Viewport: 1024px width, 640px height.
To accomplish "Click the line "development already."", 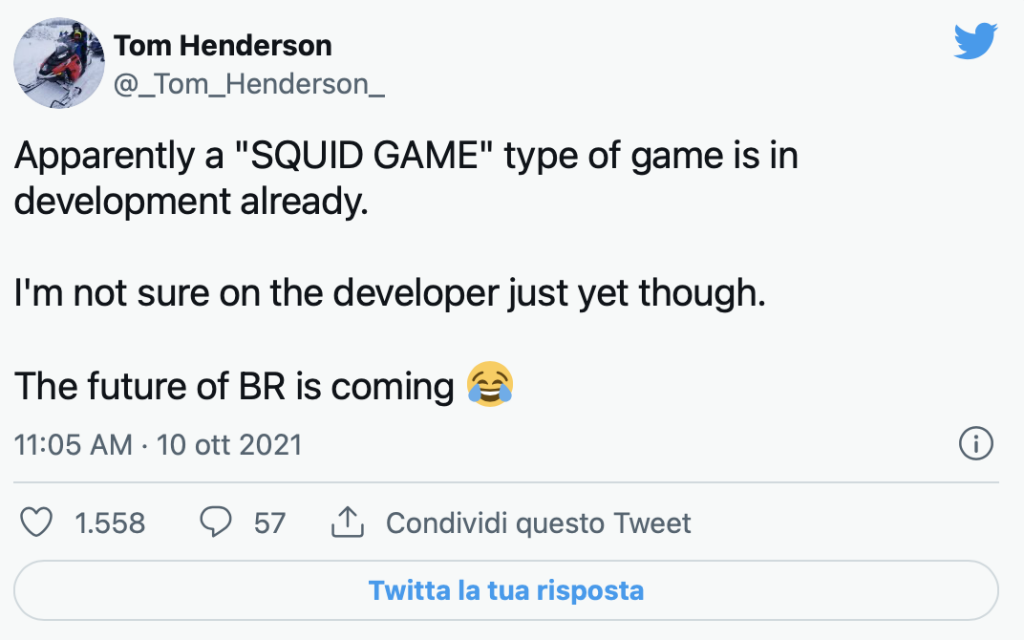I will pyautogui.click(x=191, y=200).
